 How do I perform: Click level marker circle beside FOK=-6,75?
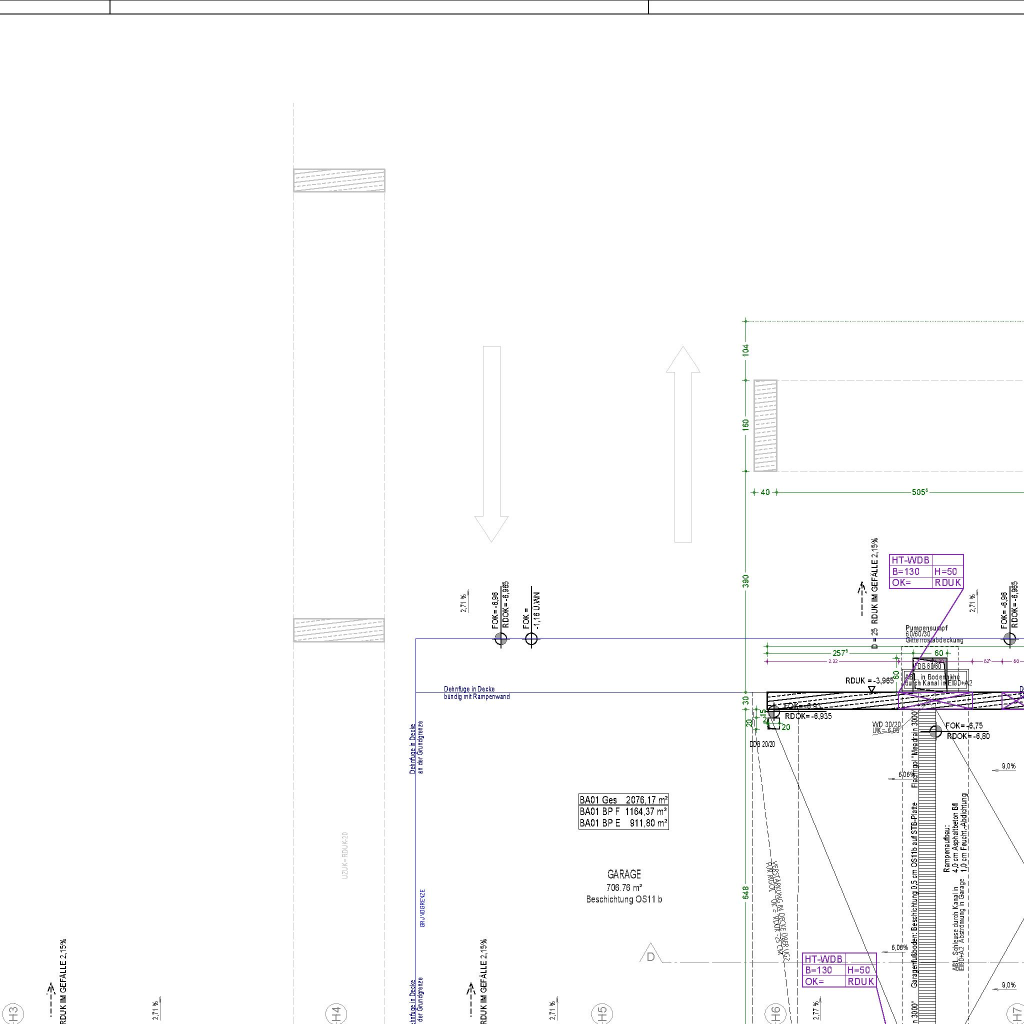(936, 731)
